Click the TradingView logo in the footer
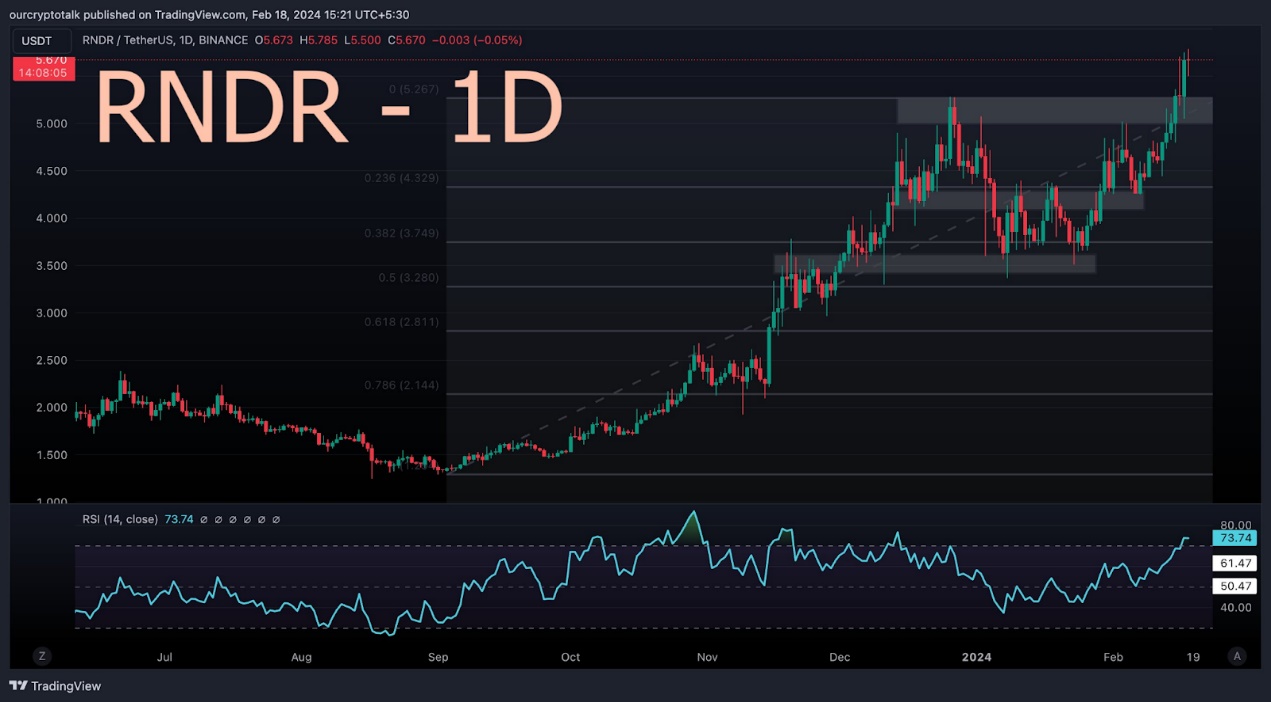This screenshot has height=702, width=1271. pos(56,686)
